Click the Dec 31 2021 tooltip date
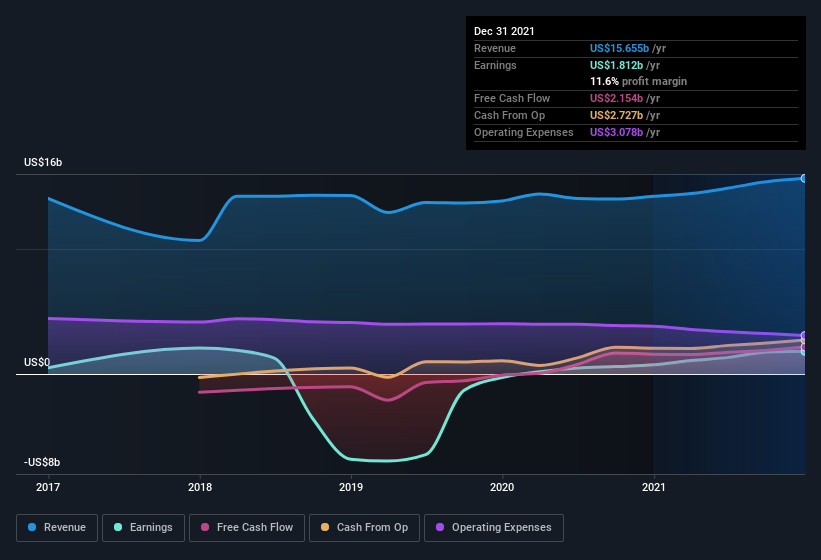The height and width of the screenshot is (560, 821). (x=504, y=31)
